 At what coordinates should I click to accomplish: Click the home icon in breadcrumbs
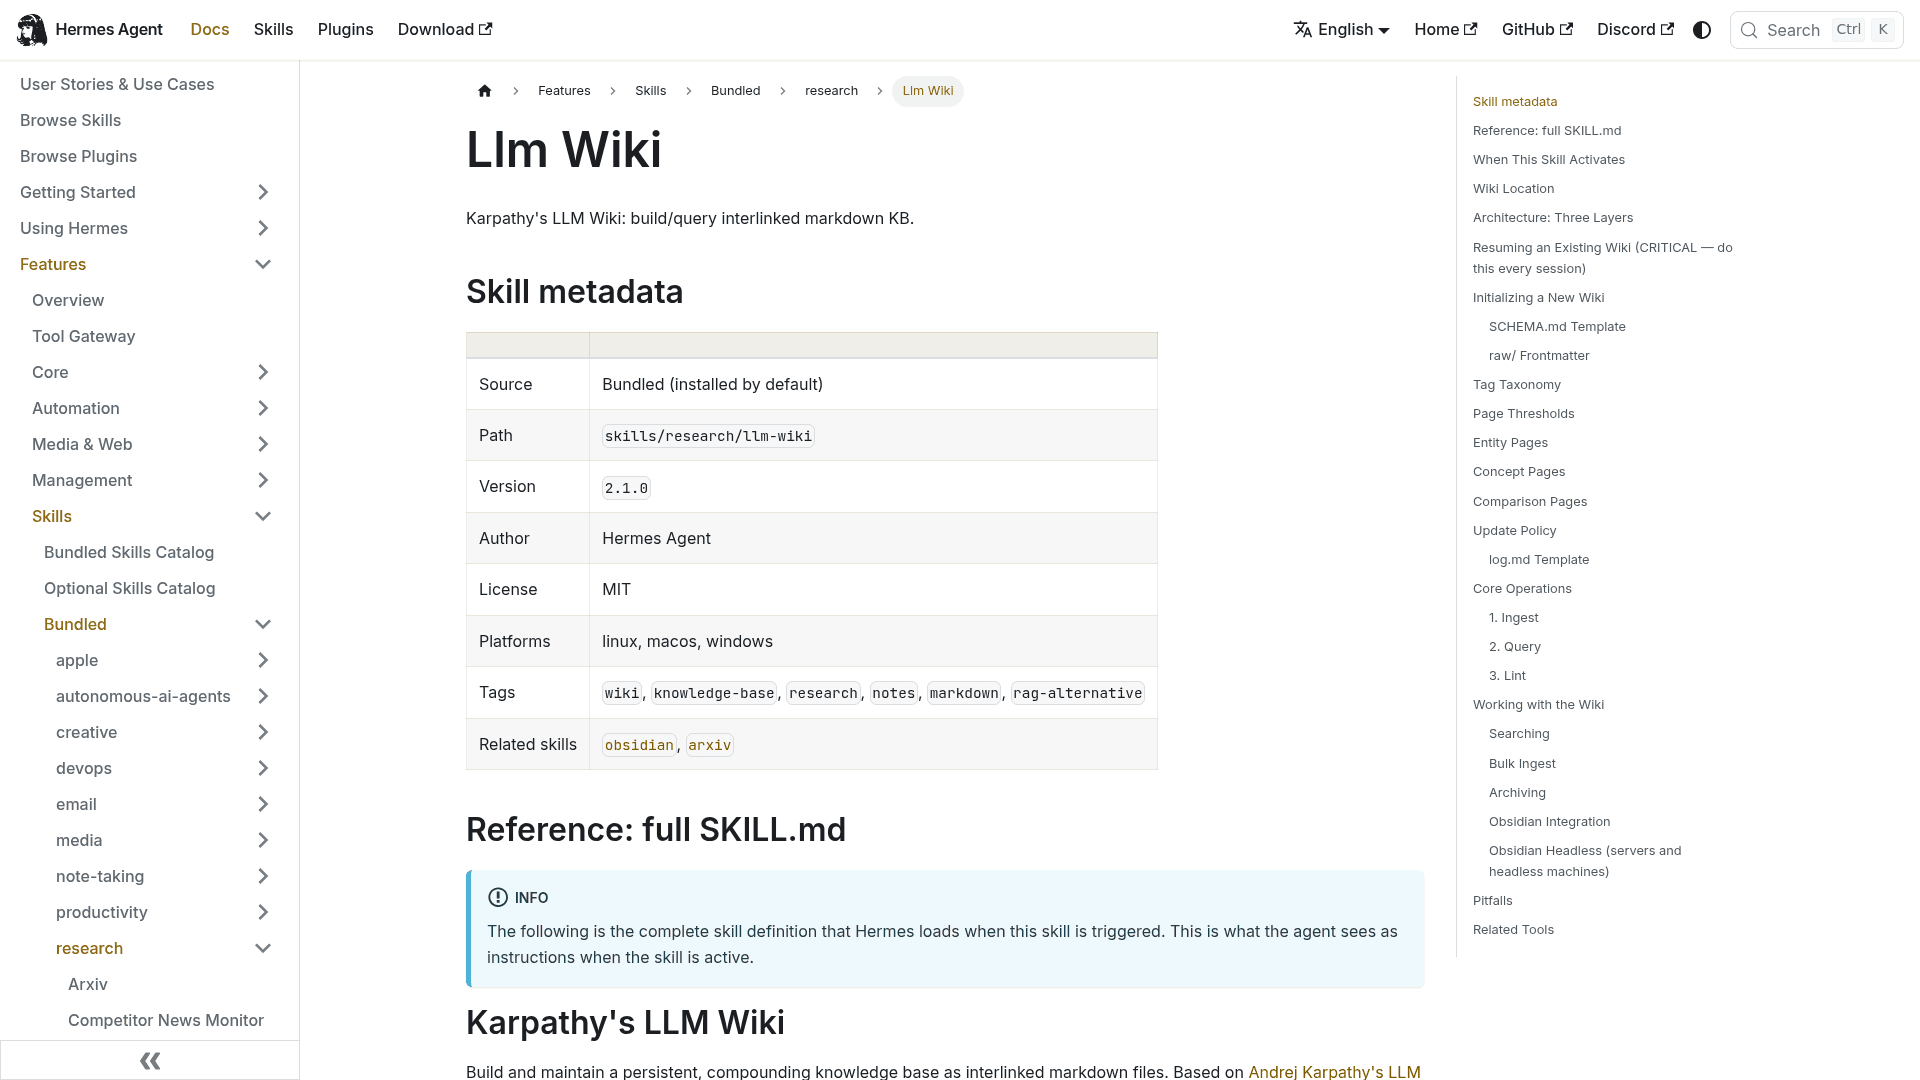click(x=485, y=91)
